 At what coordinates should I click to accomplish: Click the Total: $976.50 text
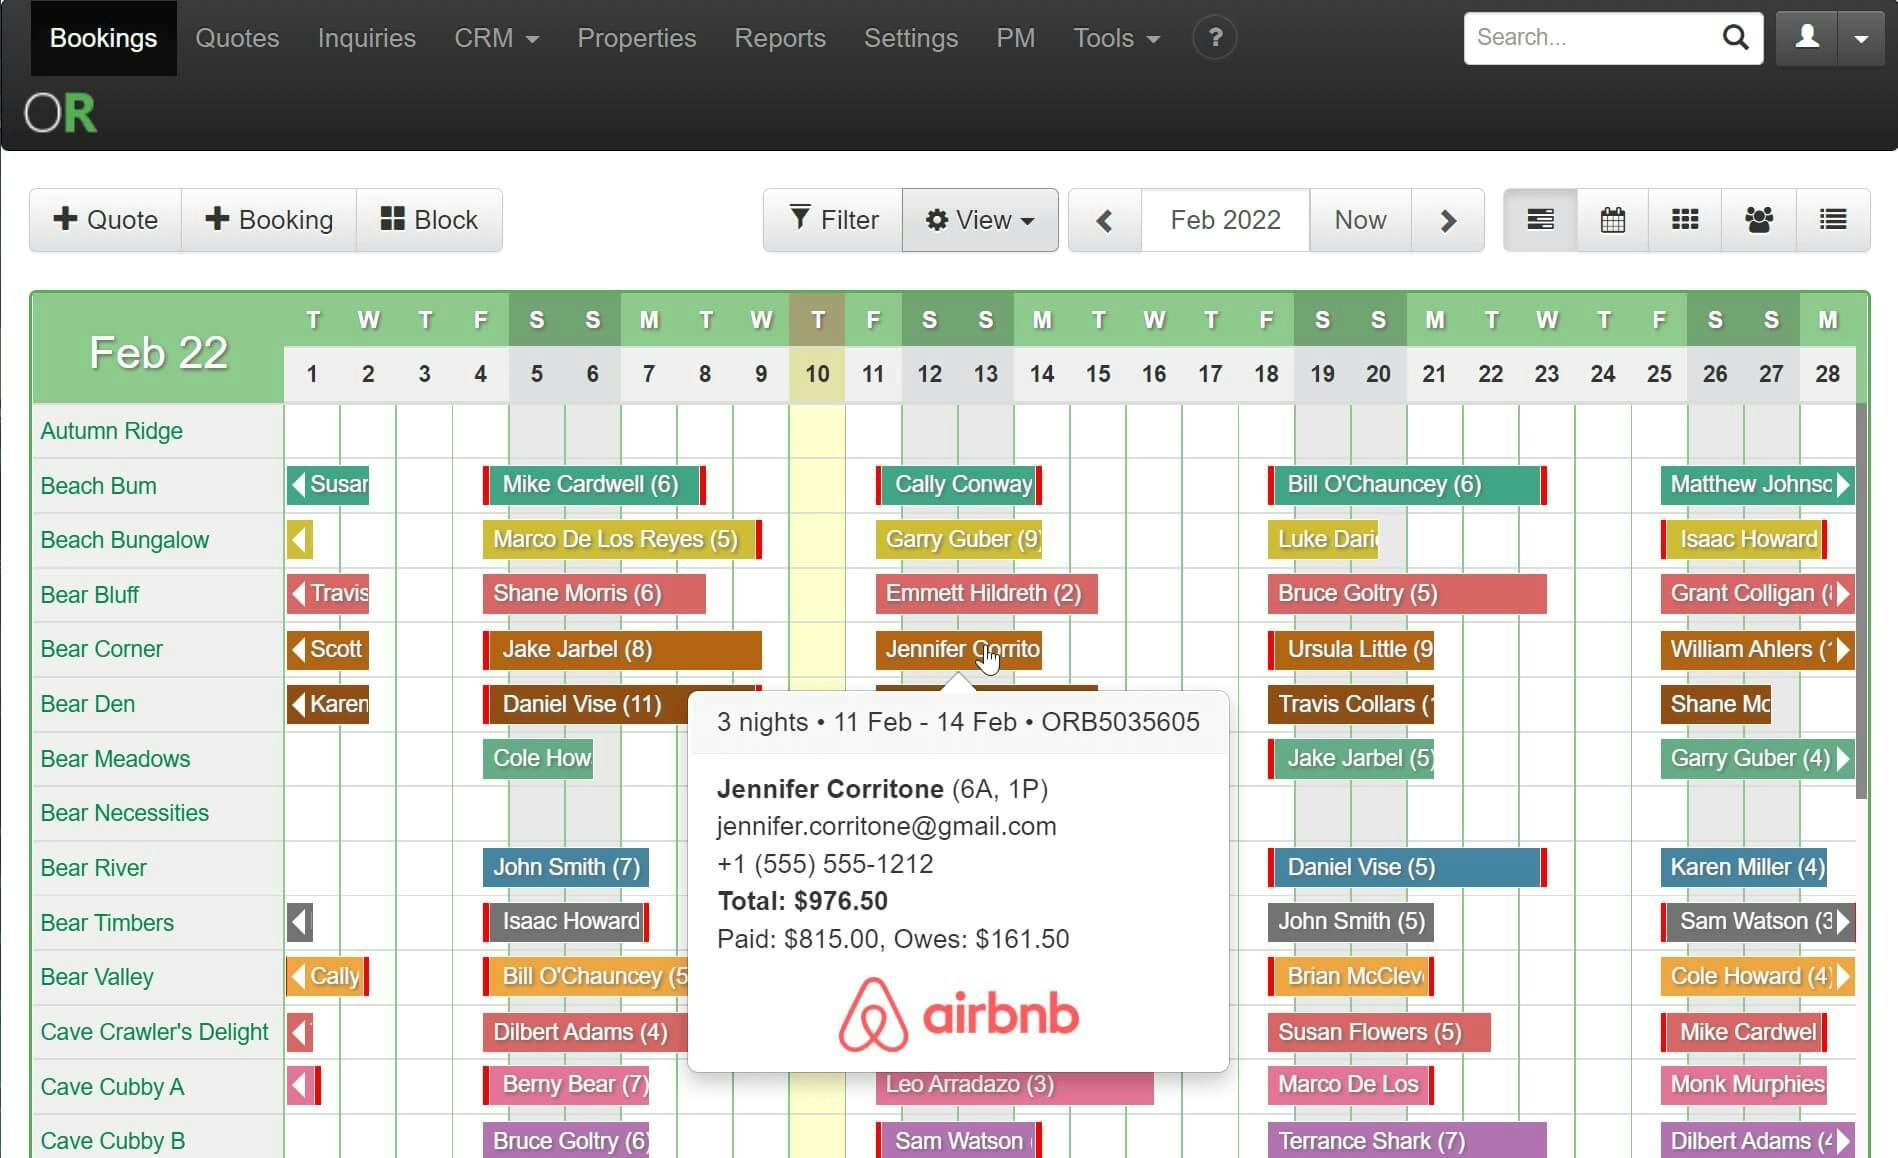pyautogui.click(x=802, y=901)
